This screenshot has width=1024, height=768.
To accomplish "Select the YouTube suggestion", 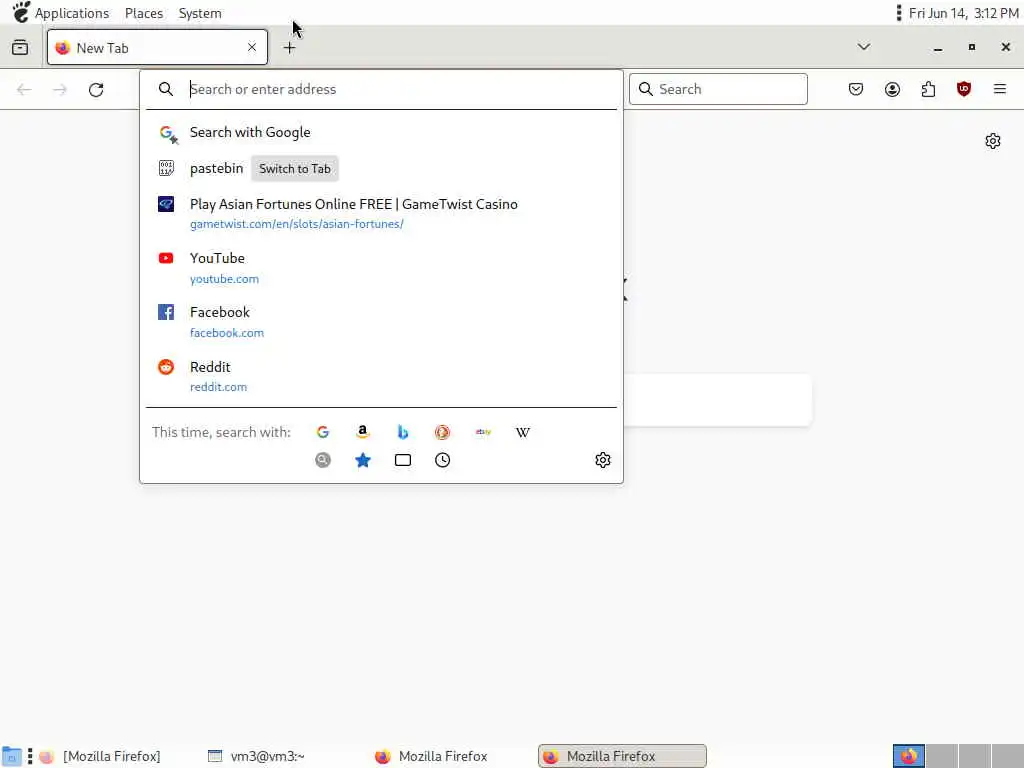I will 381,268.
